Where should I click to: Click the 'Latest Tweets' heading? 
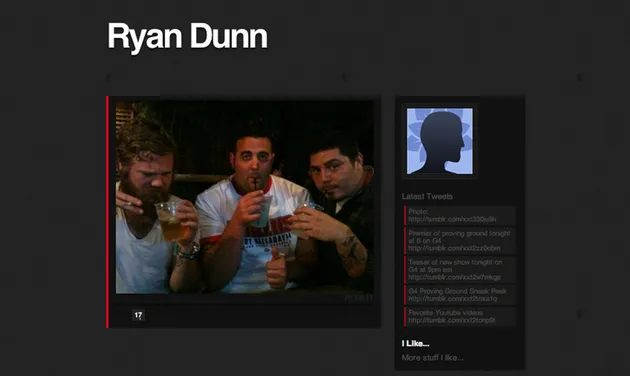click(427, 196)
